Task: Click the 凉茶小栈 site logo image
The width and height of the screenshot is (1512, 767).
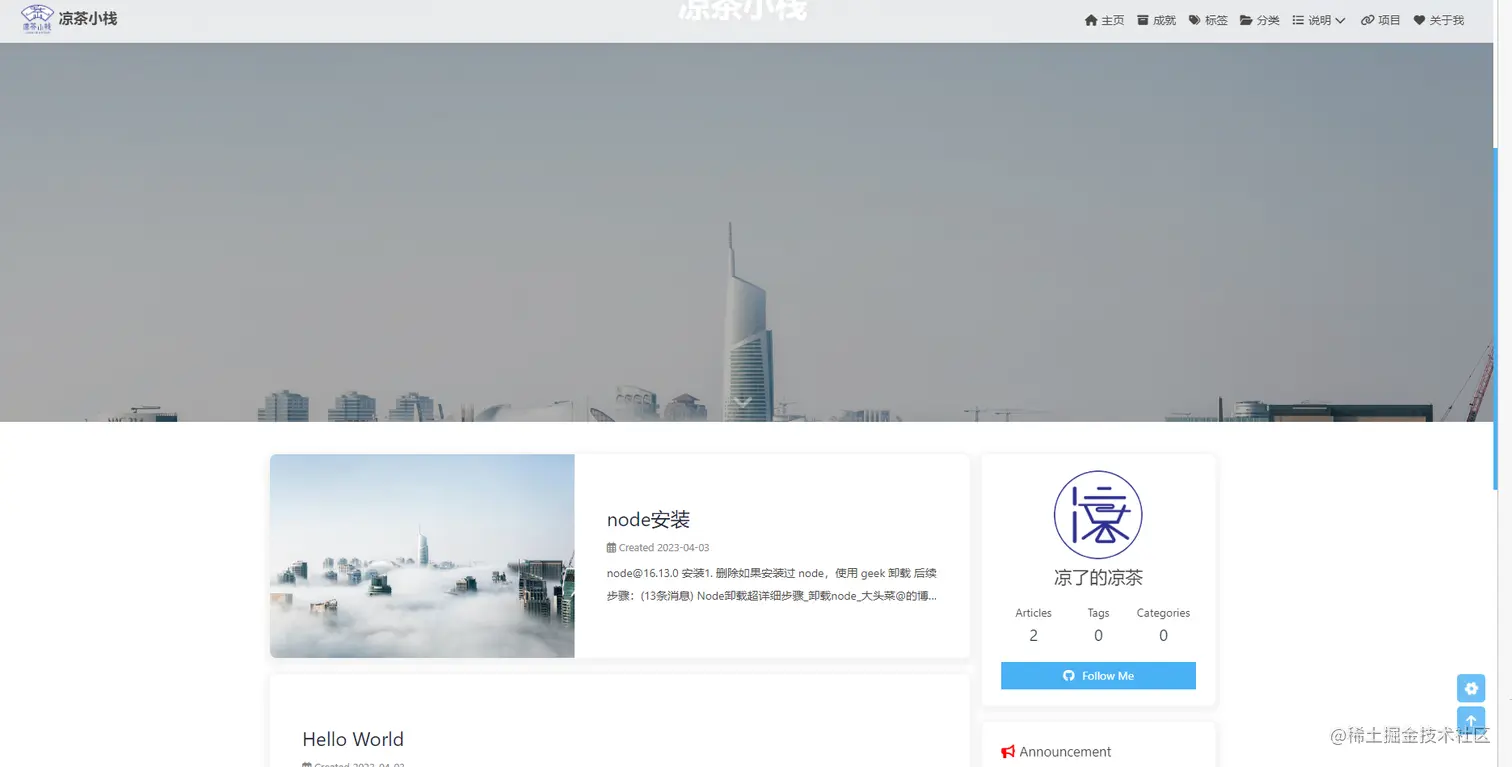Action: (x=38, y=18)
